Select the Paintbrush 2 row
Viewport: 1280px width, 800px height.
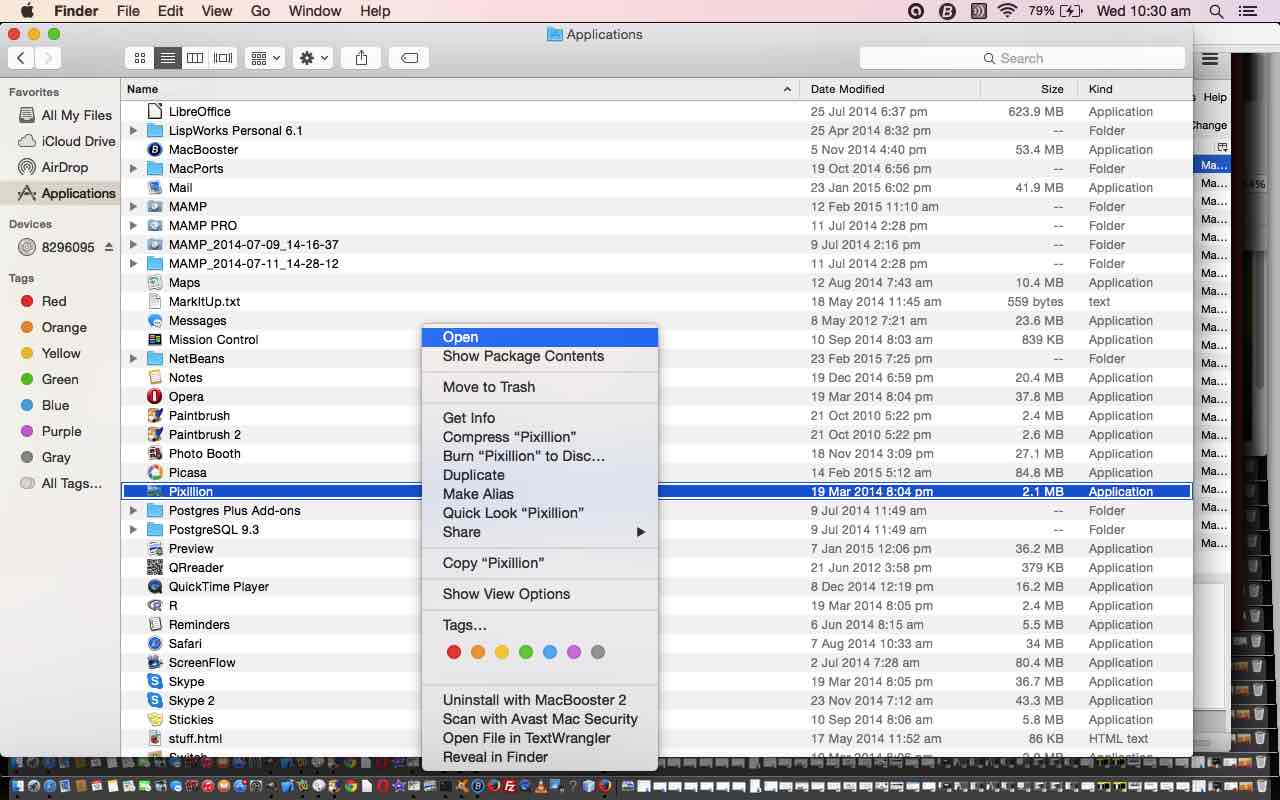[656, 434]
